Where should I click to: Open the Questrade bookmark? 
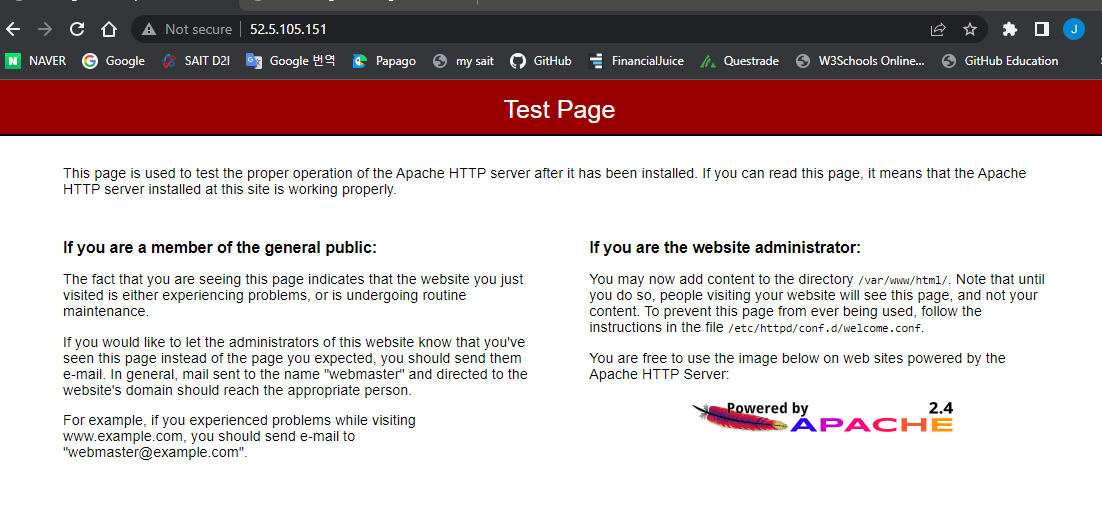point(739,61)
